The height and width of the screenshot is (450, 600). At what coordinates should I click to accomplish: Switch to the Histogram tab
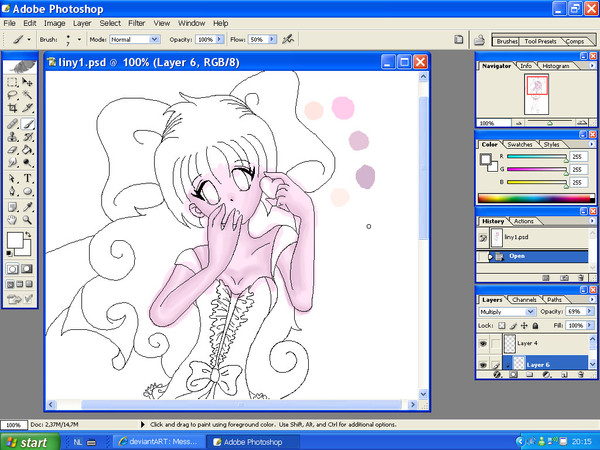[556, 66]
